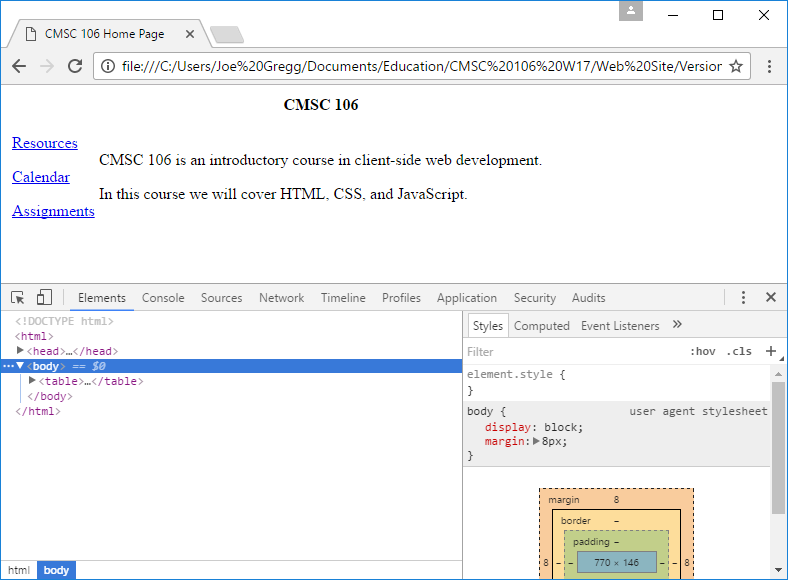The height and width of the screenshot is (580, 788).
Task: Open the Audits tab
Action: (x=588, y=298)
